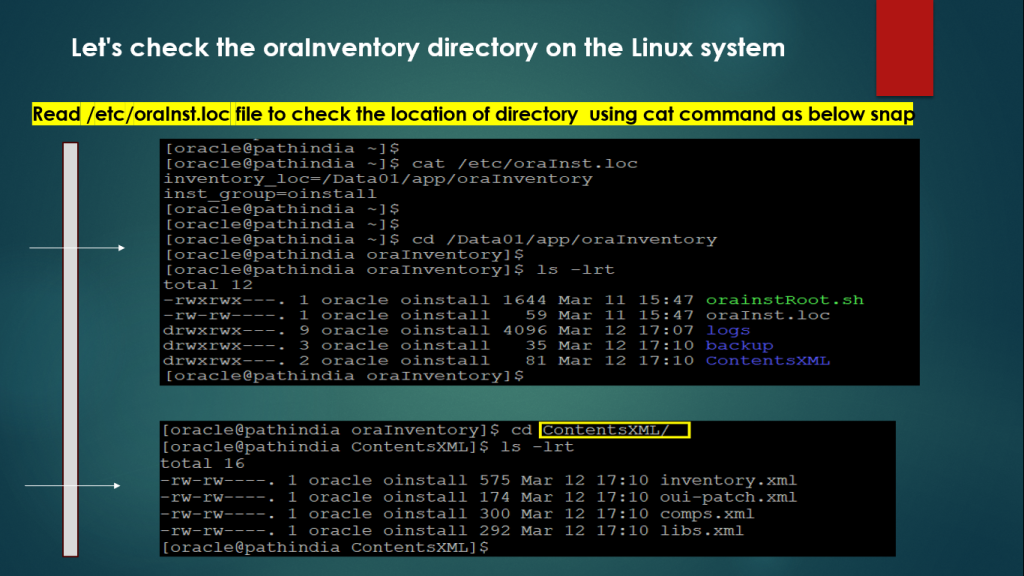The height and width of the screenshot is (576, 1024).
Task: Select the 'cat /etc/oraInst.loc' command line
Action: click(x=518, y=163)
